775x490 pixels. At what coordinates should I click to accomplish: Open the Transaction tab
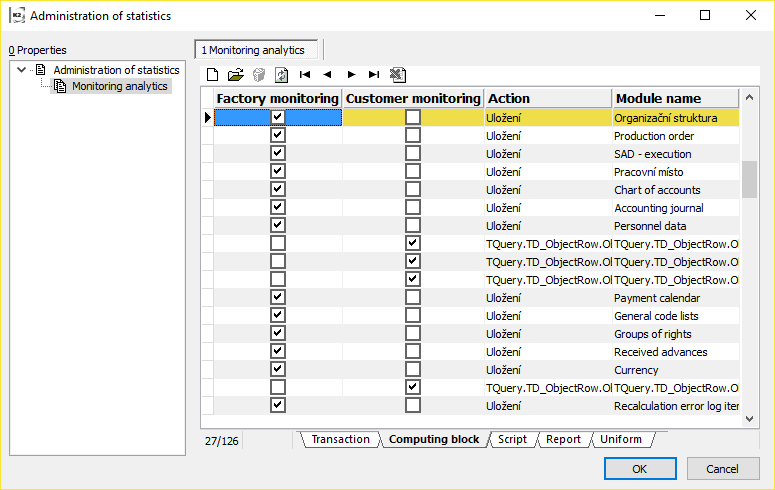340,439
